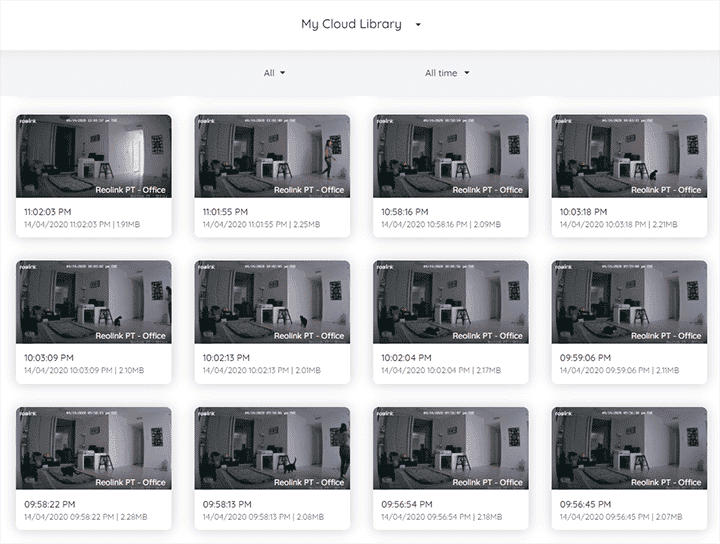Click the 09:58:22 PM file details line
720x544 pixels.
(x=81, y=516)
